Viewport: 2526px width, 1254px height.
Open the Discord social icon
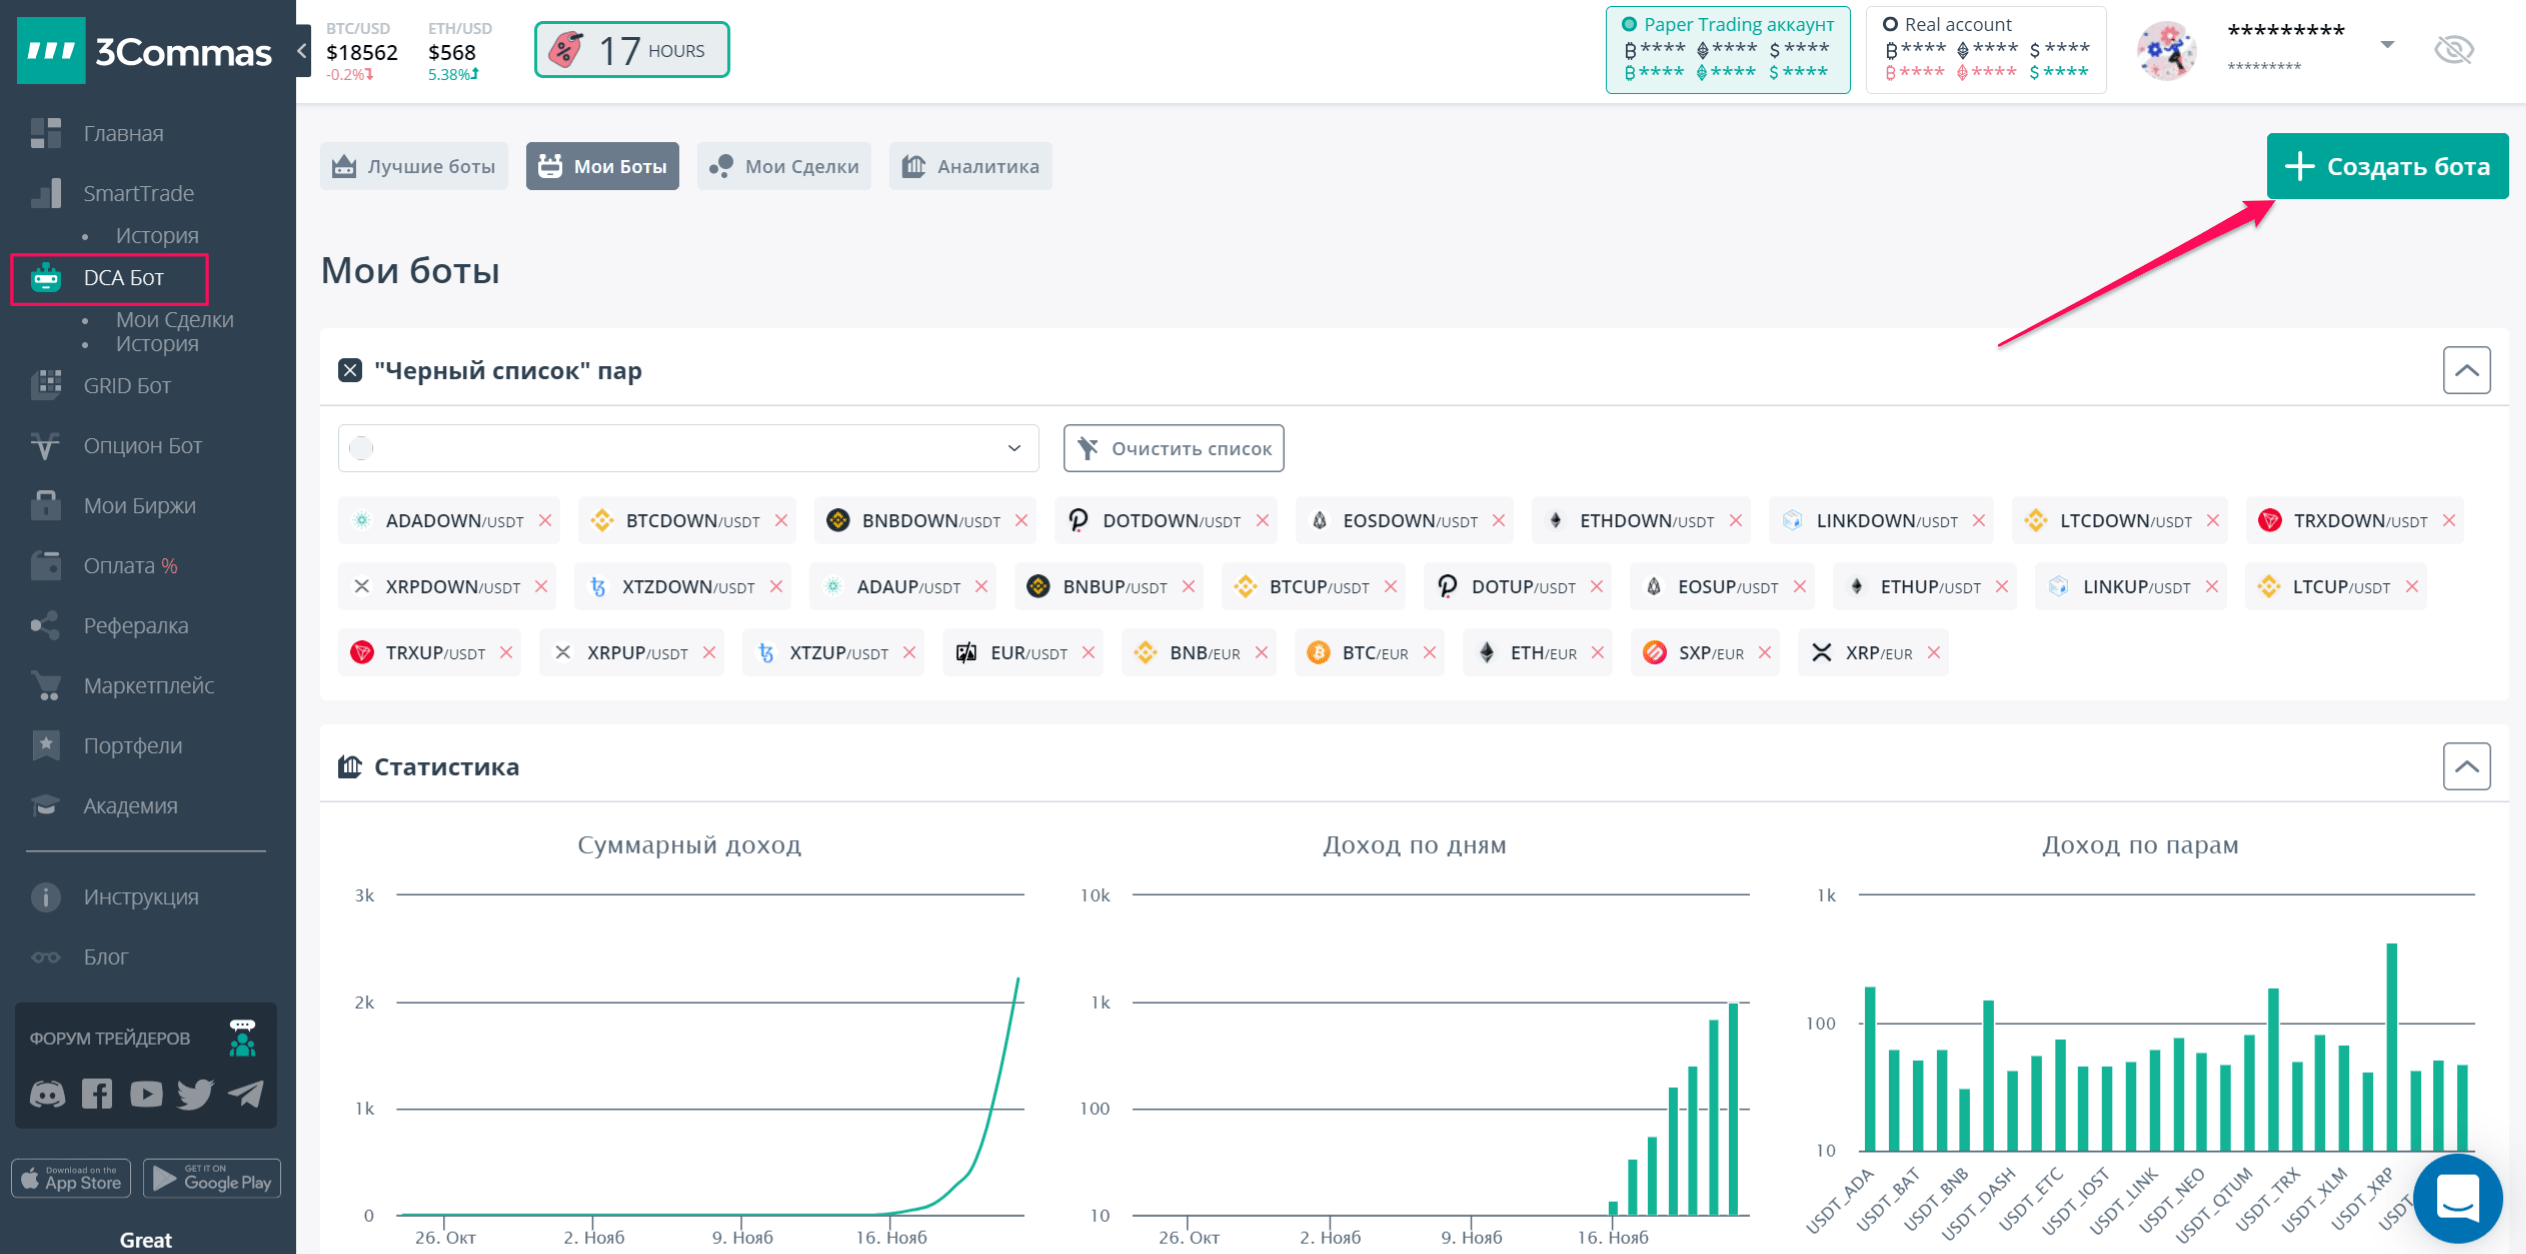click(47, 1094)
